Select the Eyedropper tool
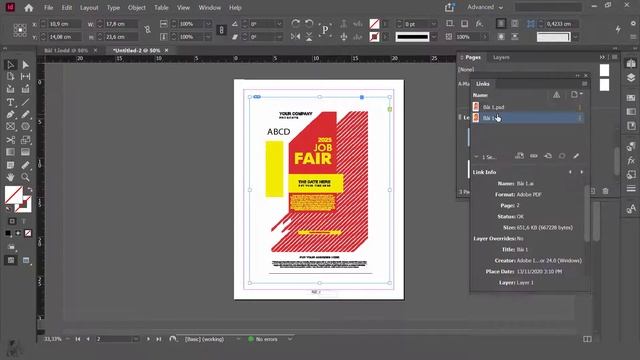 click(26, 165)
